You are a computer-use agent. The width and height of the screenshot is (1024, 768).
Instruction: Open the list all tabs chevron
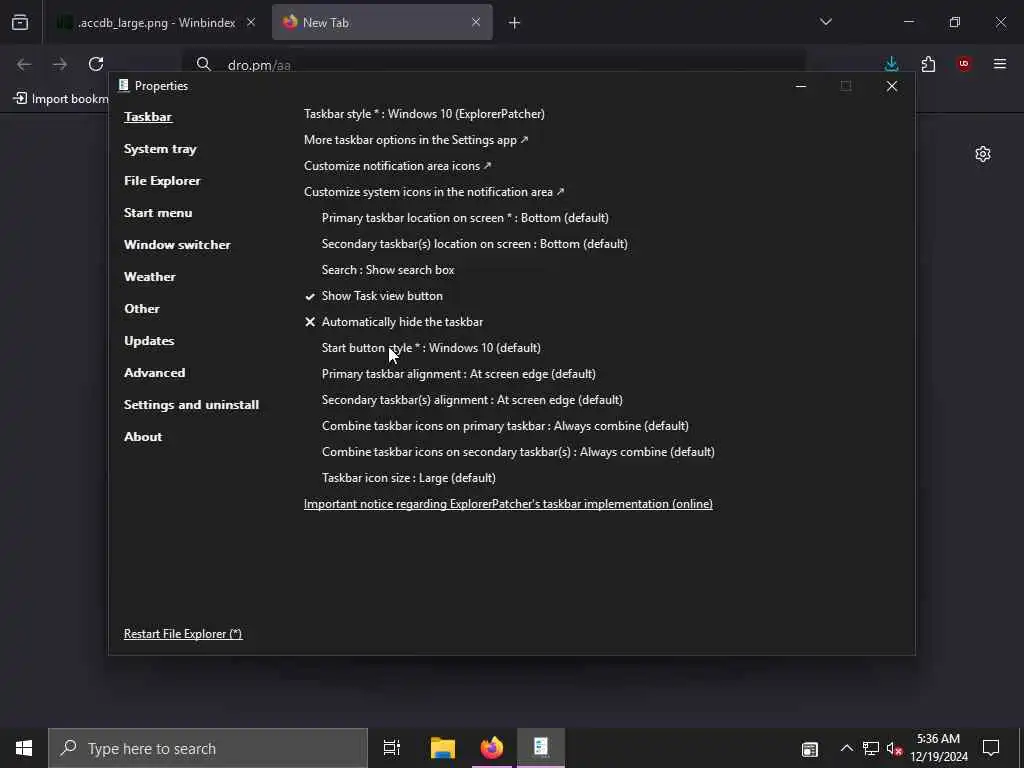[826, 22]
